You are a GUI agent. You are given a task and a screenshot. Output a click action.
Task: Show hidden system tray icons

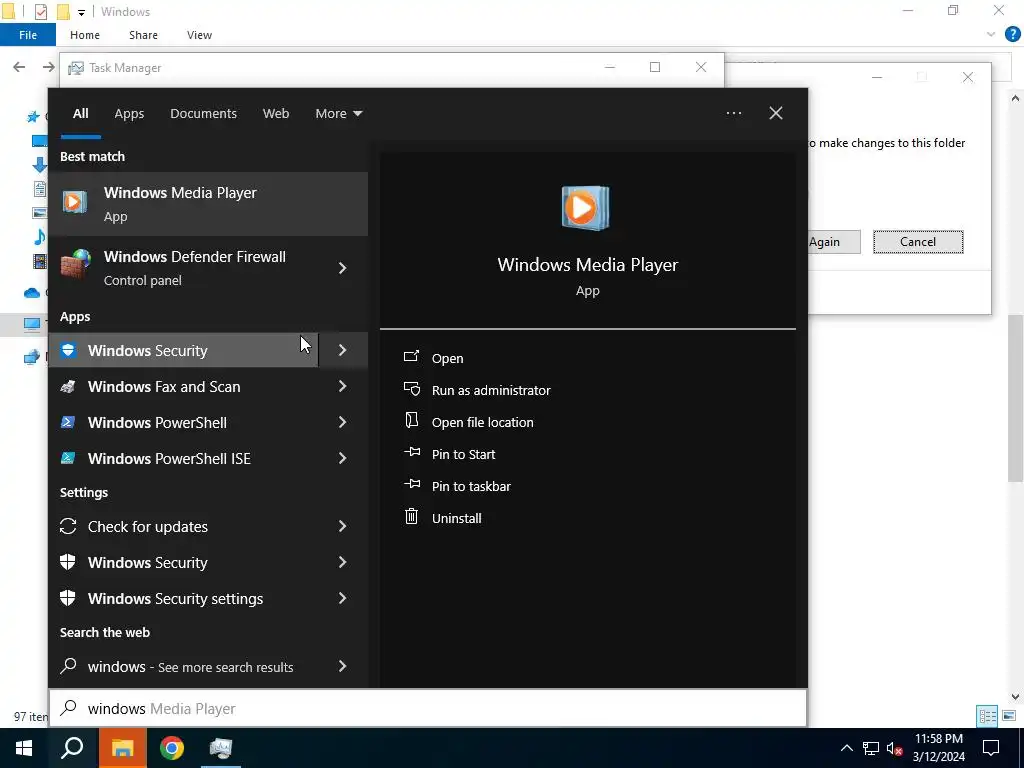pyautogui.click(x=846, y=748)
